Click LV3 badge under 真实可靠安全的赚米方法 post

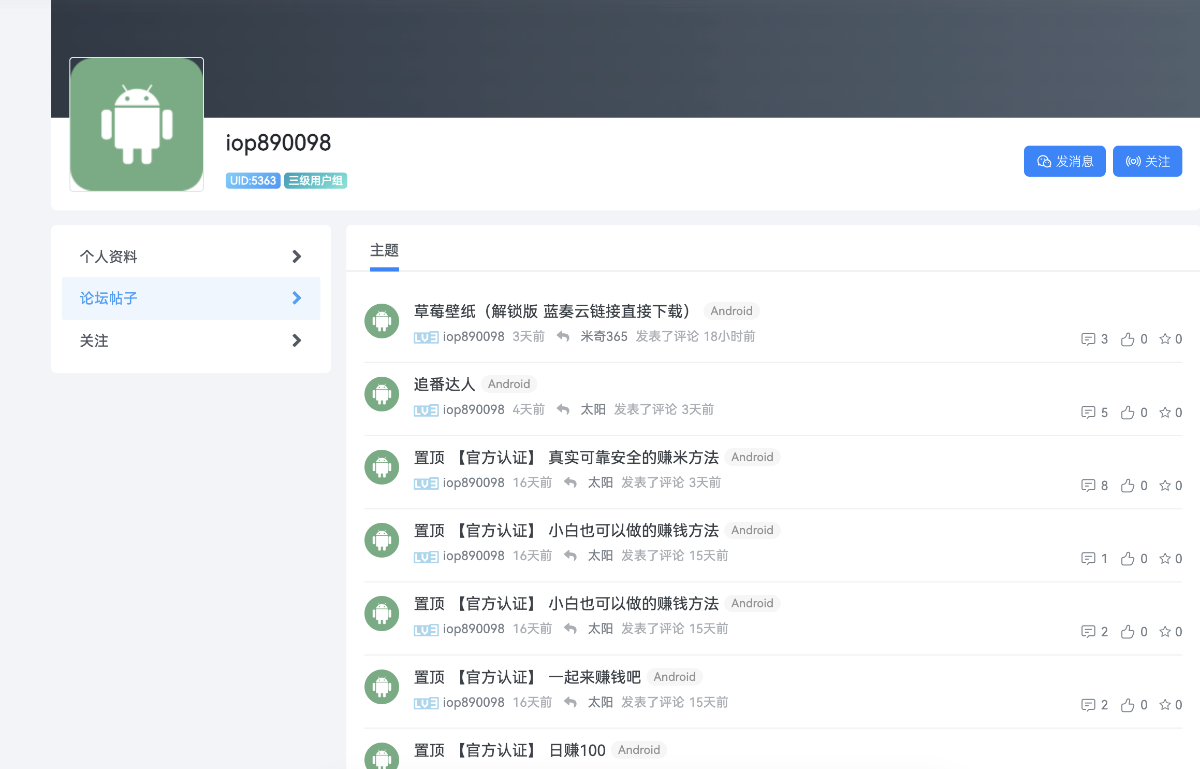pyautogui.click(x=426, y=483)
